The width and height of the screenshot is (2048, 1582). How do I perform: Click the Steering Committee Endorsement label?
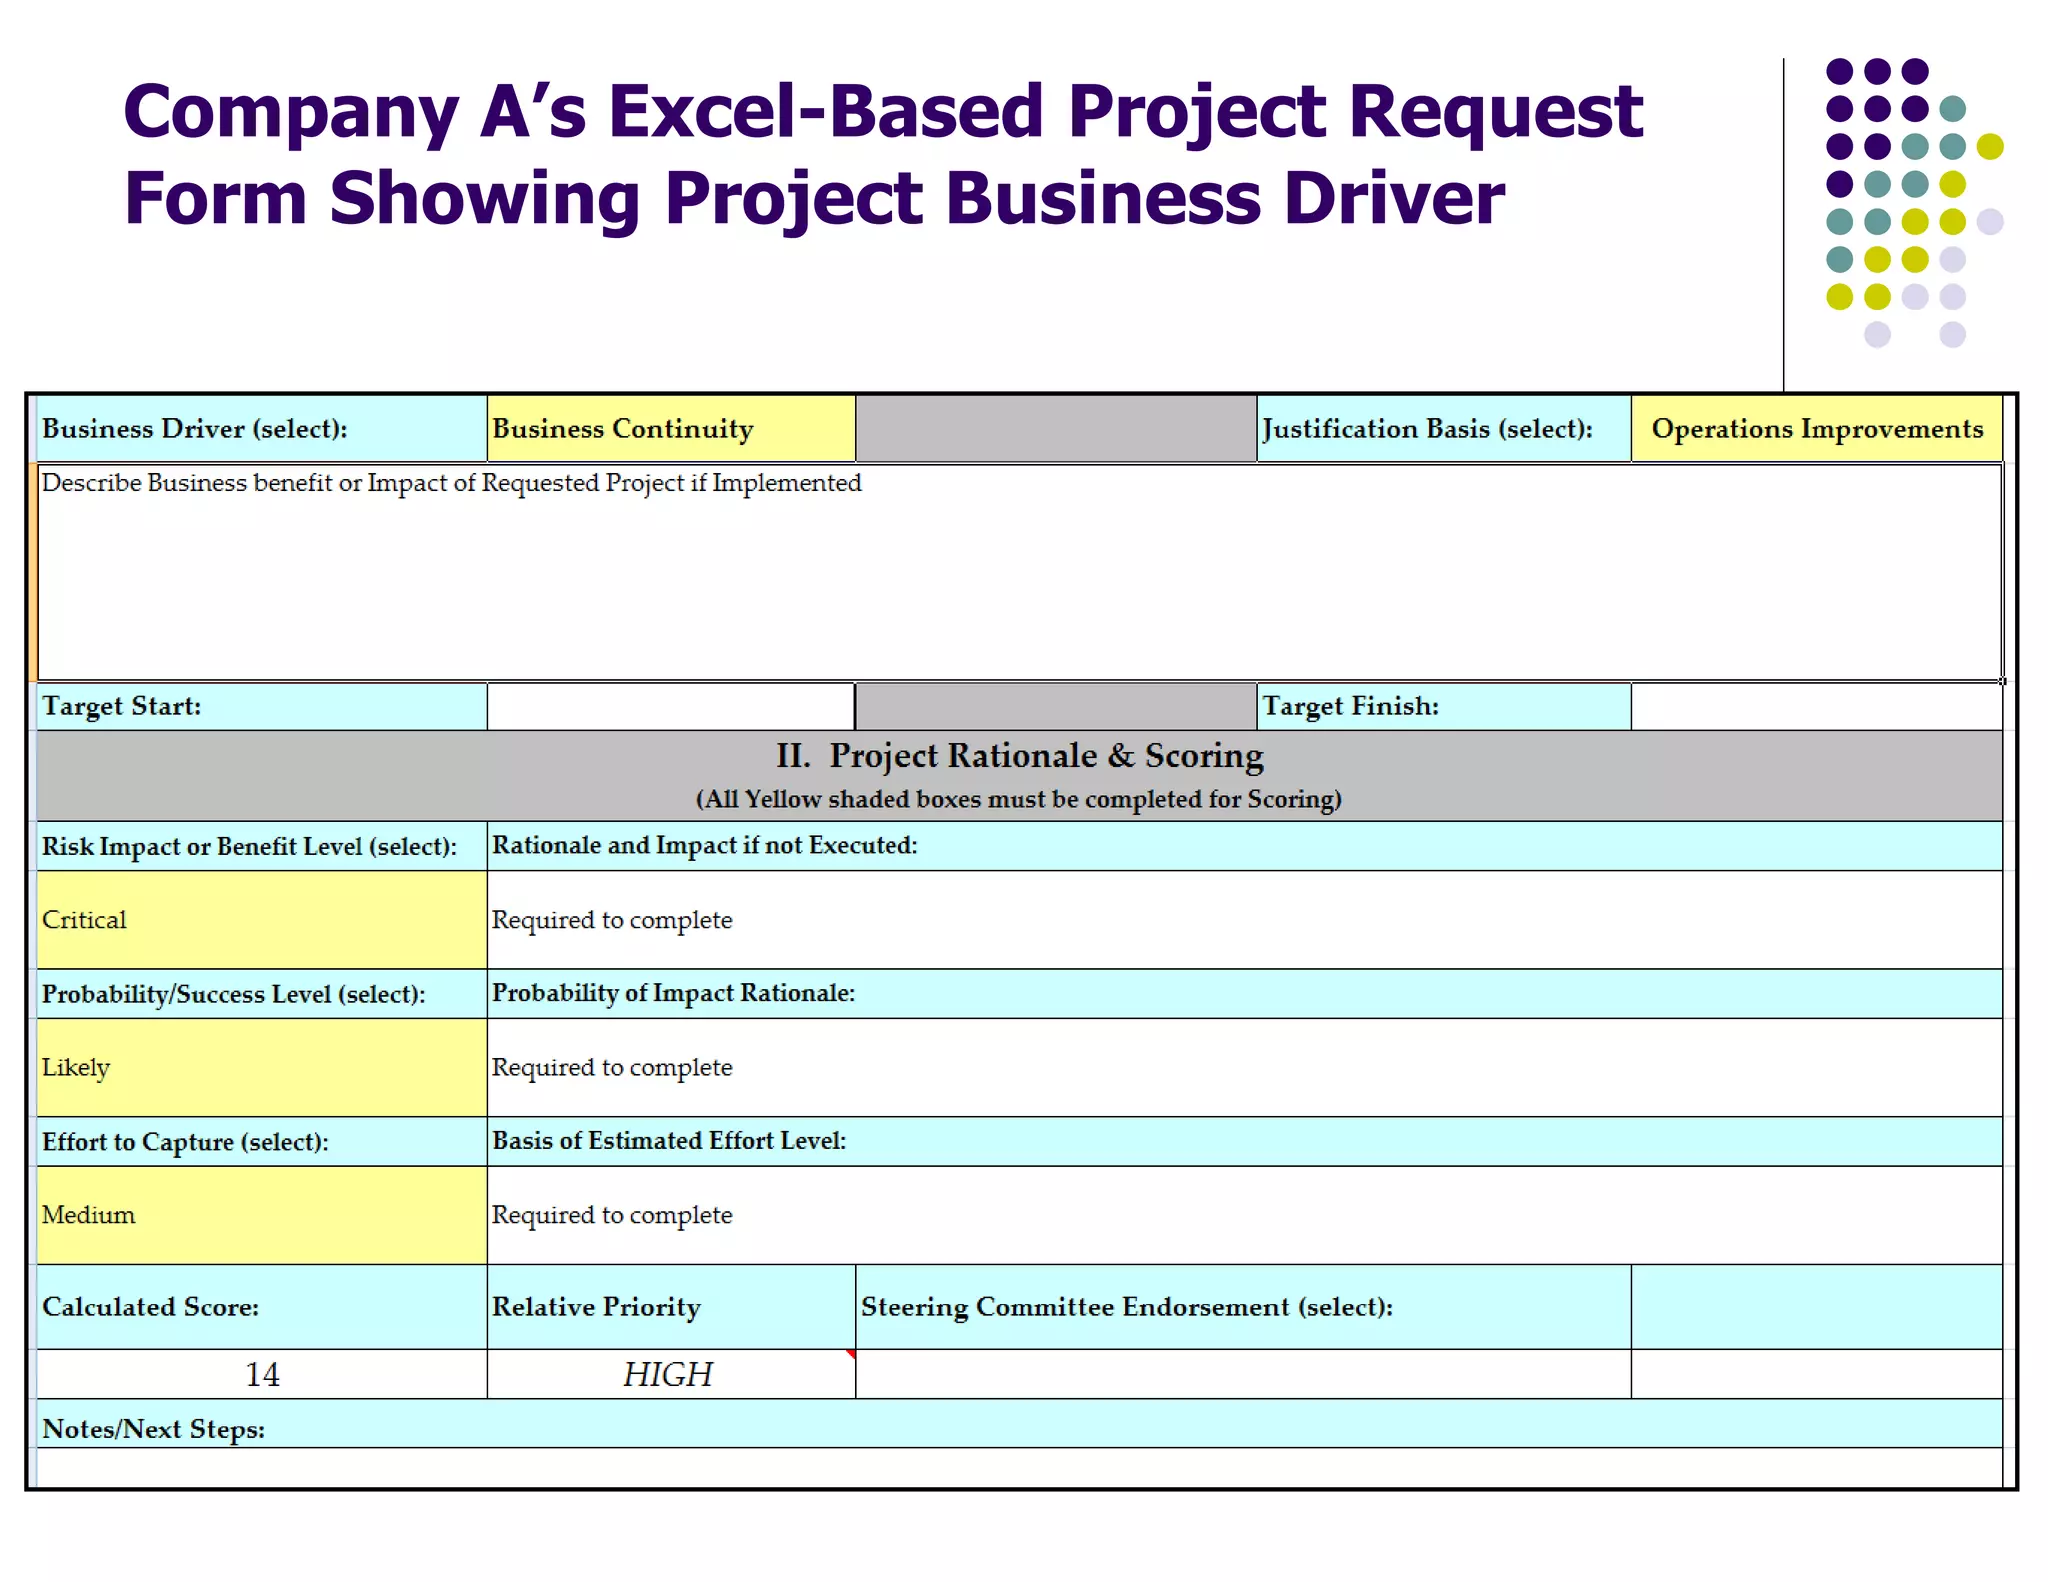pos(1127,1307)
